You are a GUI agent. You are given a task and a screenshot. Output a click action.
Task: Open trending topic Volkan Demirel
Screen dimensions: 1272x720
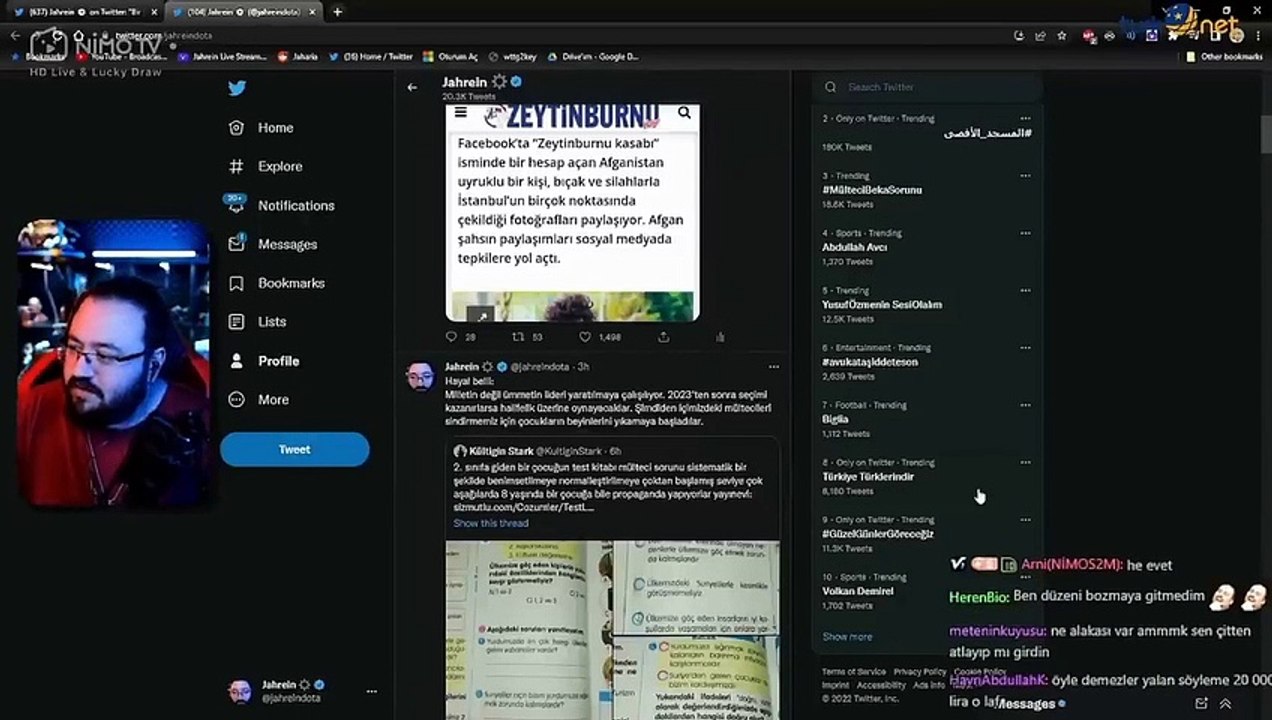coord(857,591)
